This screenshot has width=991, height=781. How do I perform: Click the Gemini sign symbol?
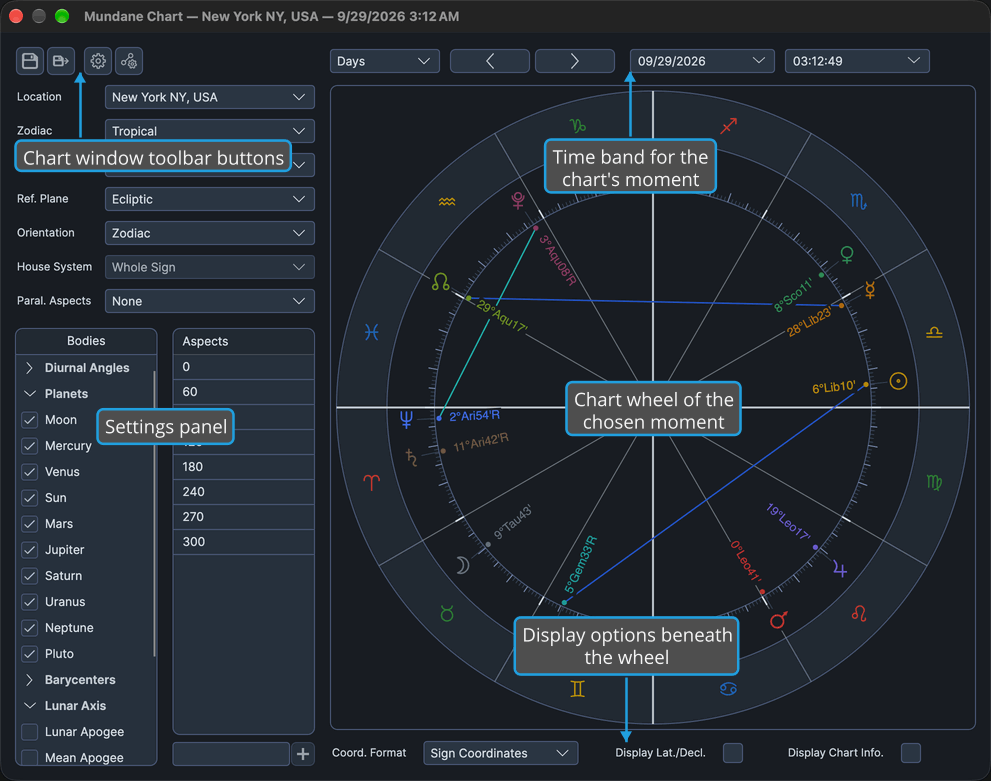(x=578, y=689)
